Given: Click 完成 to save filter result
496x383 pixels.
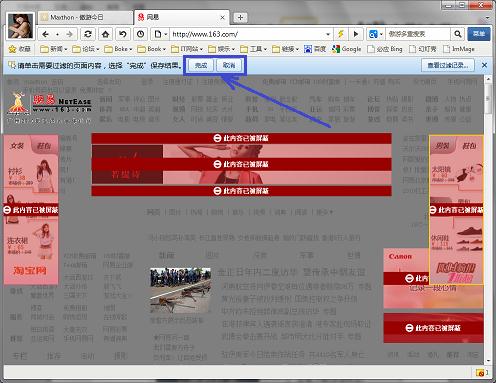Looking at the screenshot, I should (201, 65).
